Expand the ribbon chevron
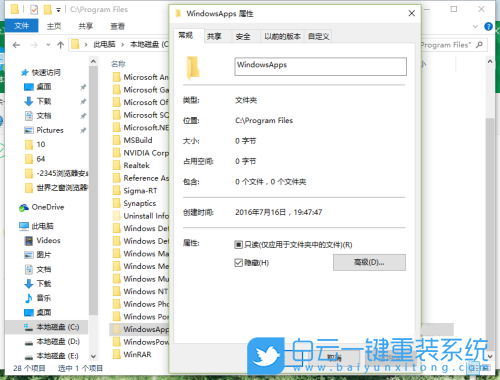The width and height of the screenshot is (500, 380). [x=476, y=27]
